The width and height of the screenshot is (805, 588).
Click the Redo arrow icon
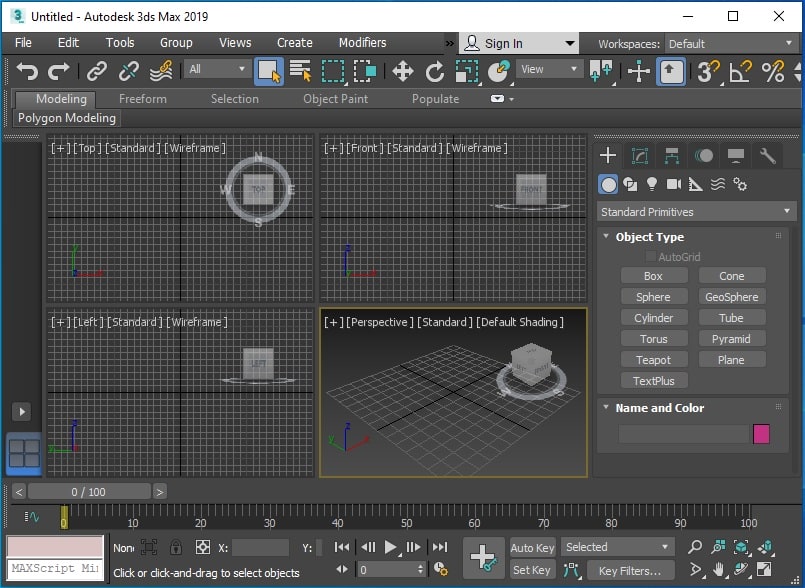[59, 71]
